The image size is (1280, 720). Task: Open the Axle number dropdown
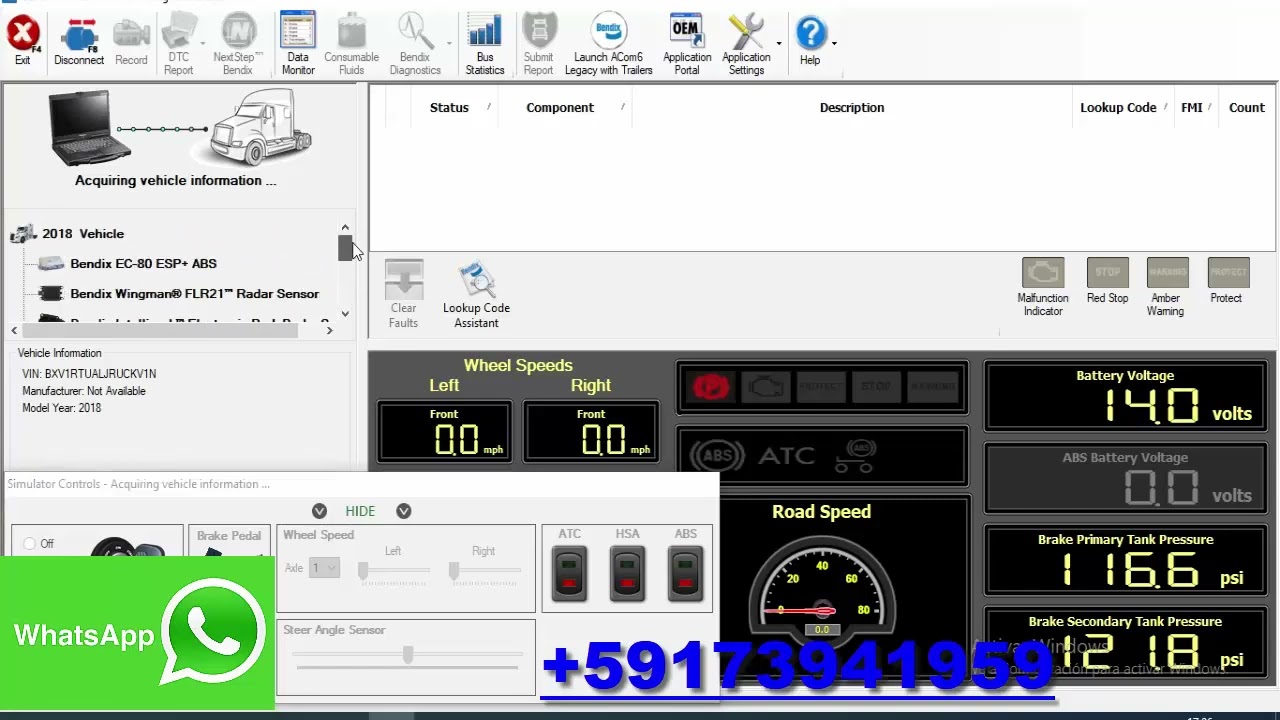(325, 568)
